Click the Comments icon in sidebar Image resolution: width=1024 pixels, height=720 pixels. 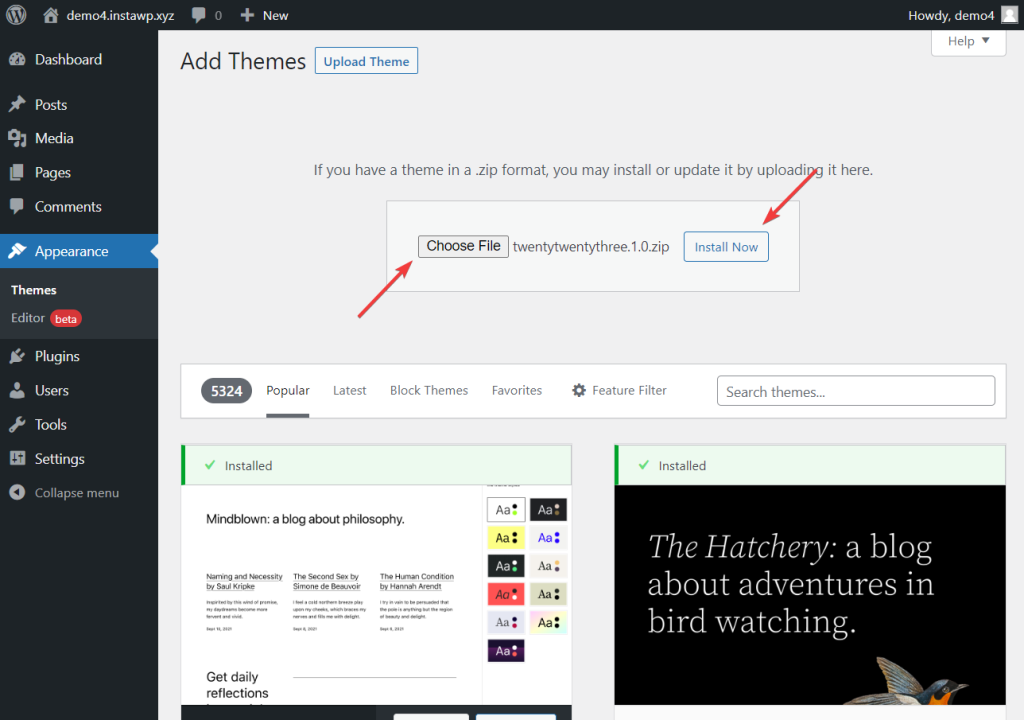tap(18, 206)
